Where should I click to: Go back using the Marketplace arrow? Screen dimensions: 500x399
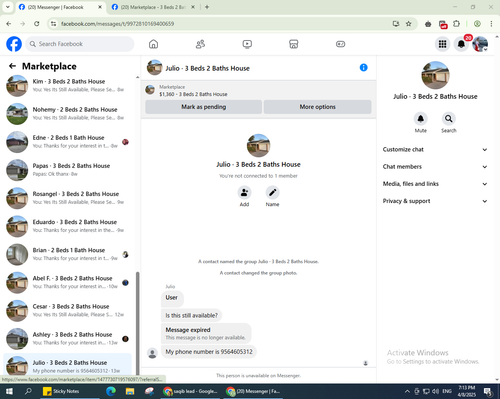pyautogui.click(x=12, y=66)
